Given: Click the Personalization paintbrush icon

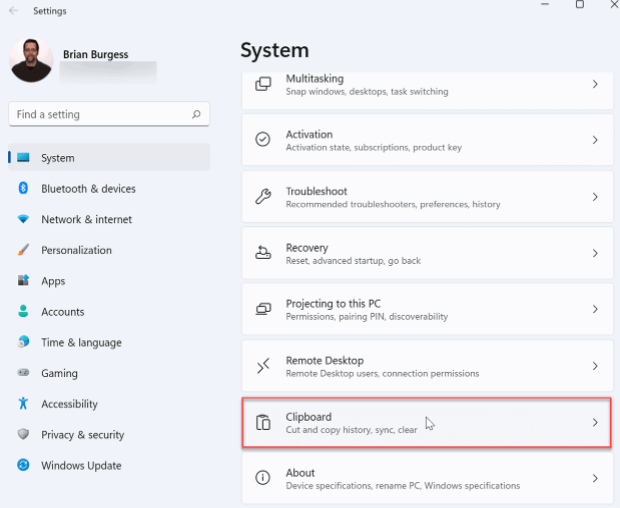Looking at the screenshot, I should click(23, 250).
